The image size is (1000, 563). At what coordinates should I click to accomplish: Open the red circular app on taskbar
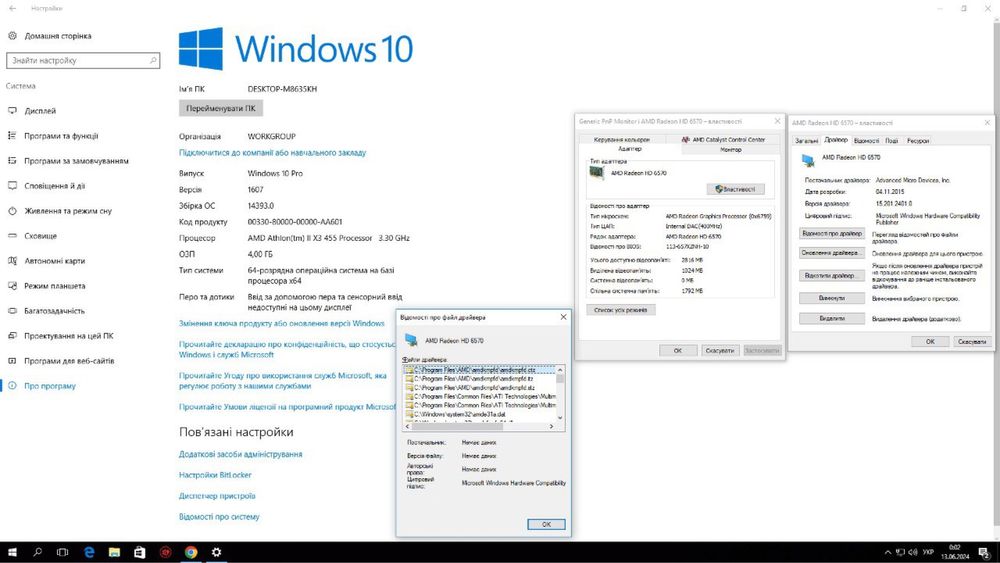[165, 552]
